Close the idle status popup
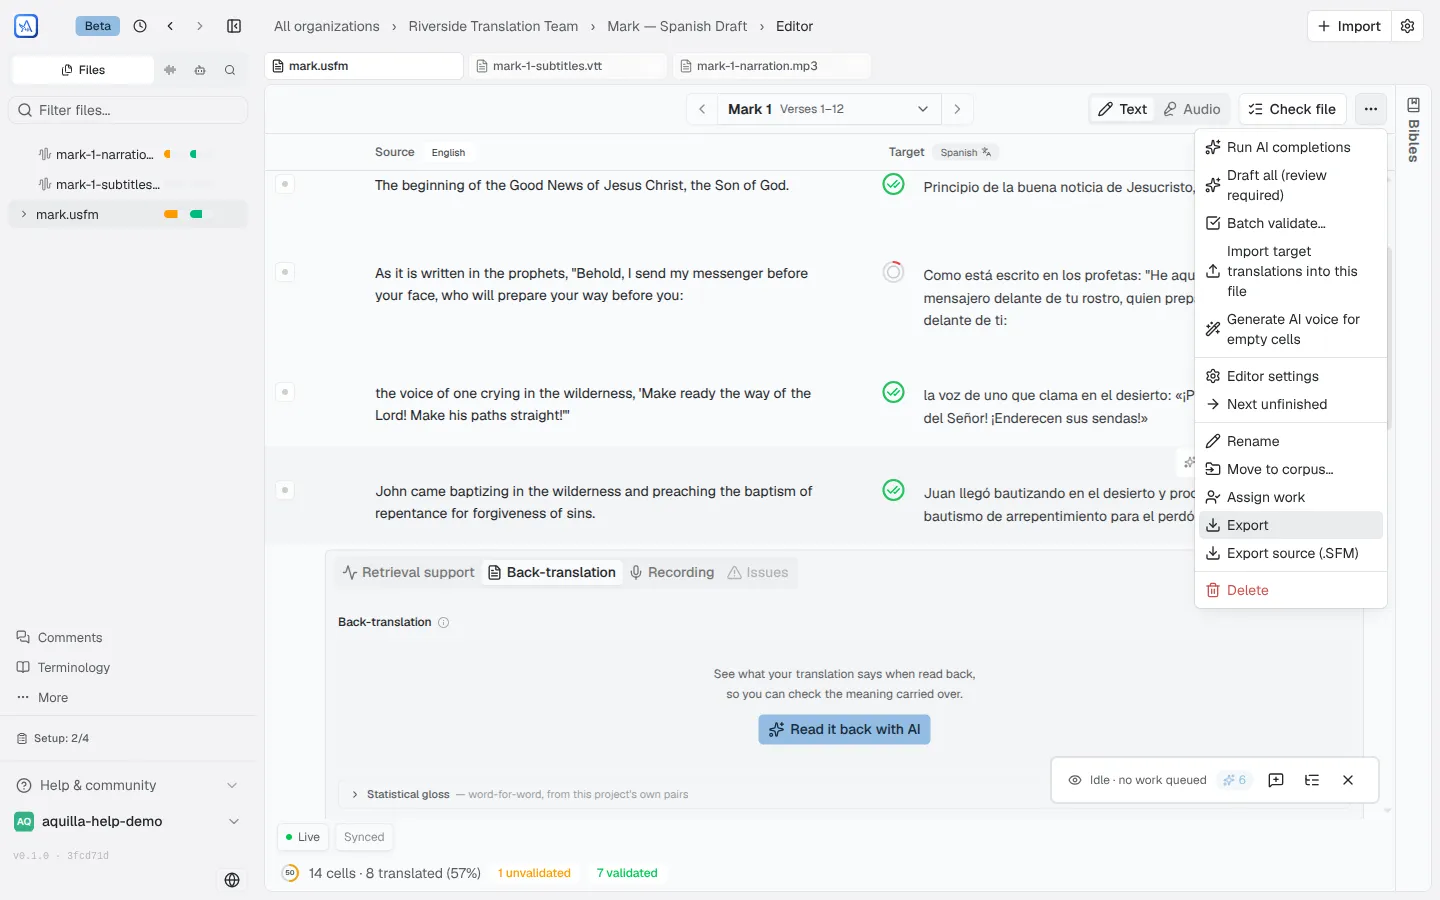 pyautogui.click(x=1348, y=780)
